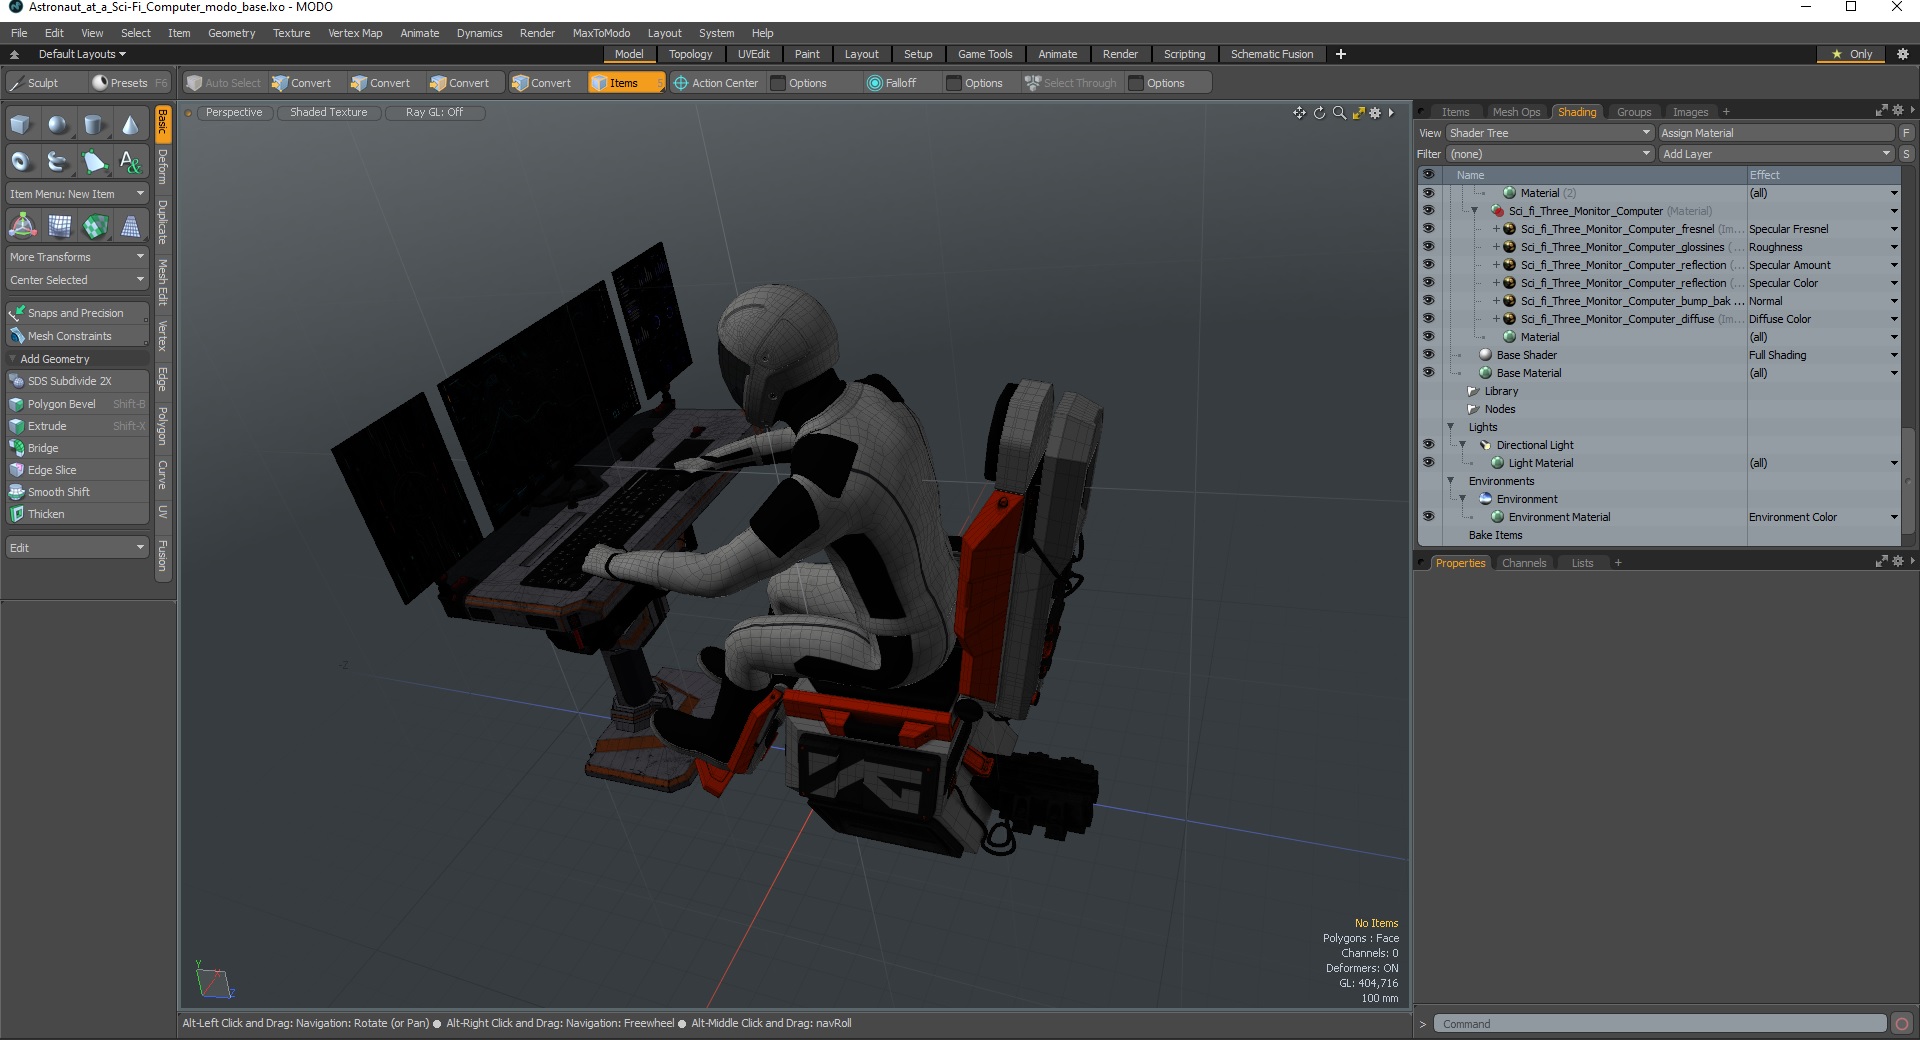Click the Smooth Shift tool
The width and height of the screenshot is (1920, 1040).
pyautogui.click(x=78, y=492)
